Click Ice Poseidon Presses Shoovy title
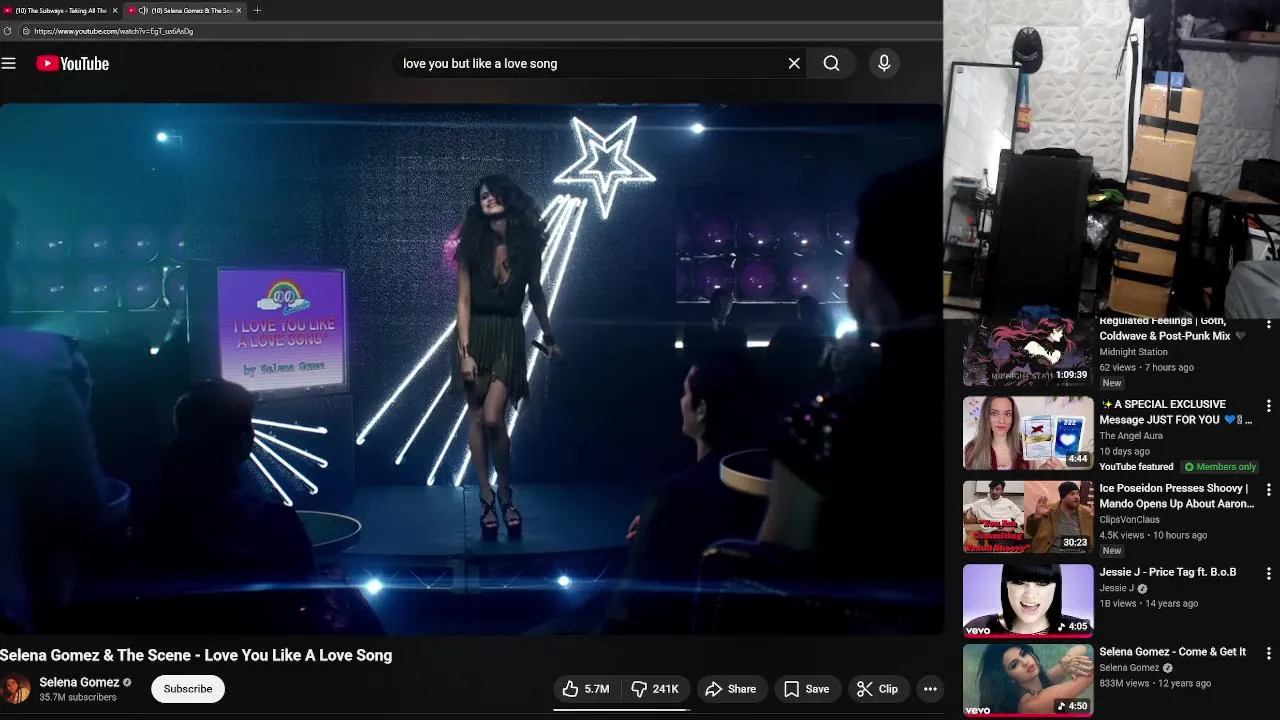This screenshot has height=720, width=1280. point(1177,496)
